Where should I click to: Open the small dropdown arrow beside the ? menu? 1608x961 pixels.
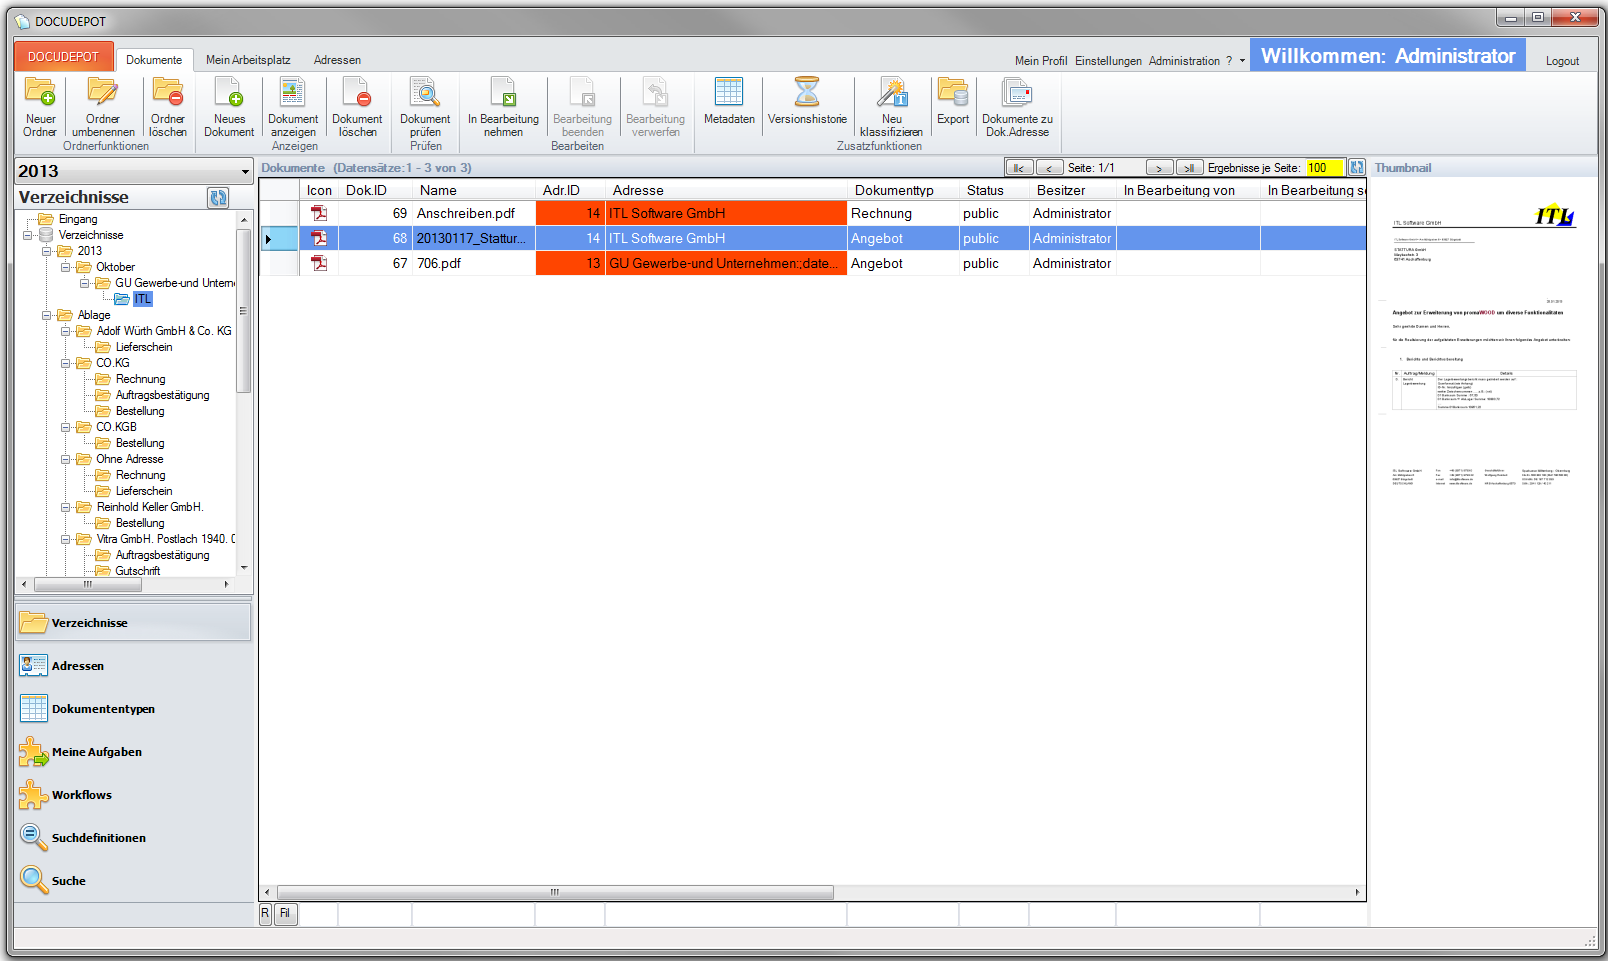click(1243, 61)
